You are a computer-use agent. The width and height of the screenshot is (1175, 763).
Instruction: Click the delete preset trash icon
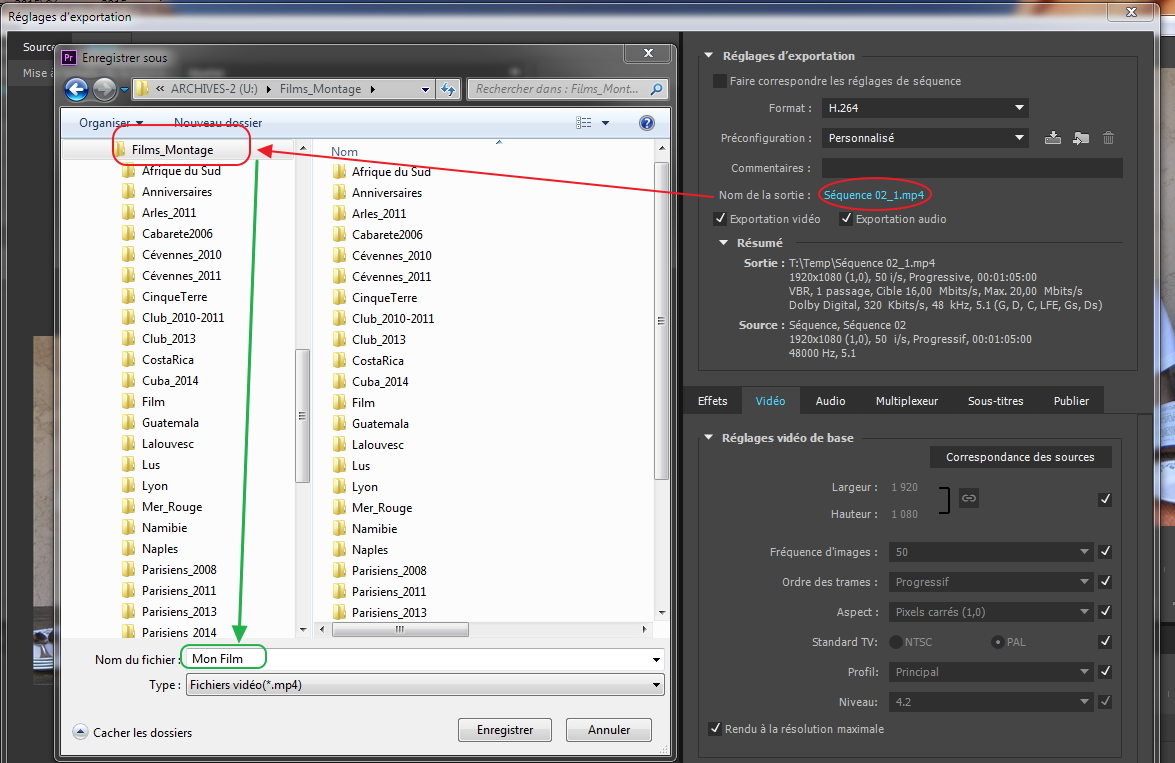(1108, 138)
